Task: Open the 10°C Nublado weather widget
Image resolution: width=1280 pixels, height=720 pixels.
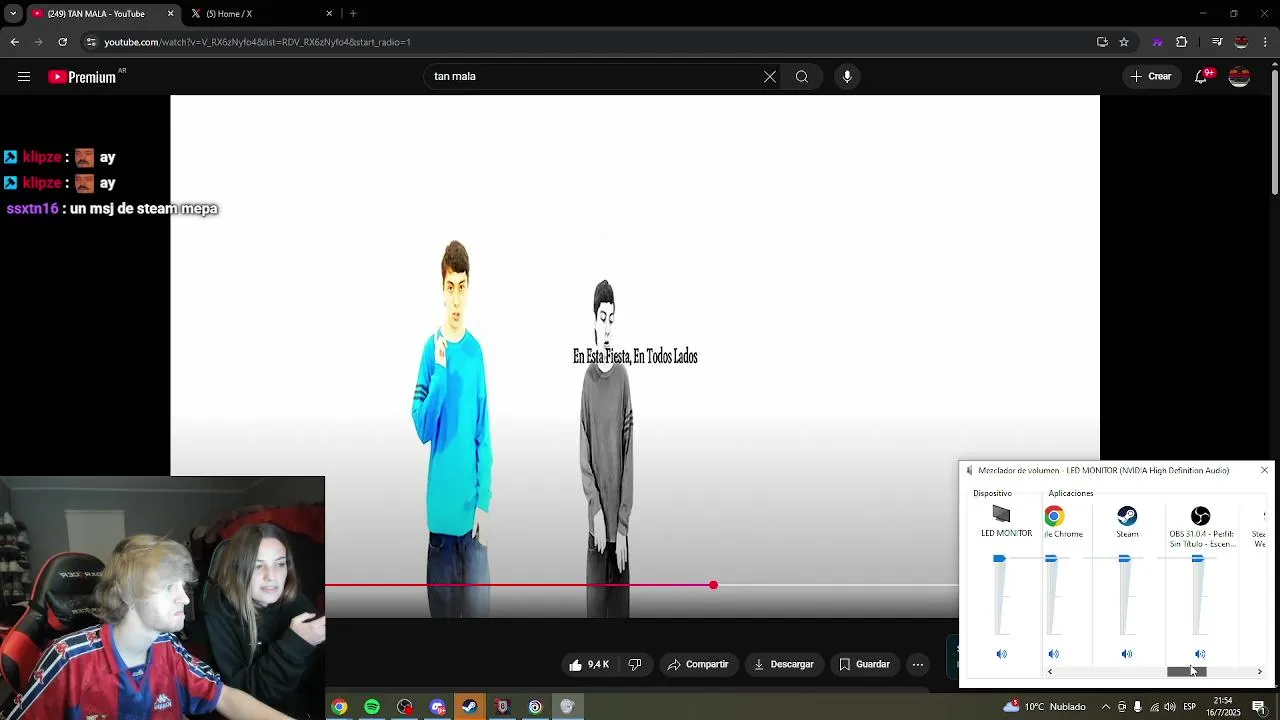Action: pyautogui.click(x=1045, y=707)
